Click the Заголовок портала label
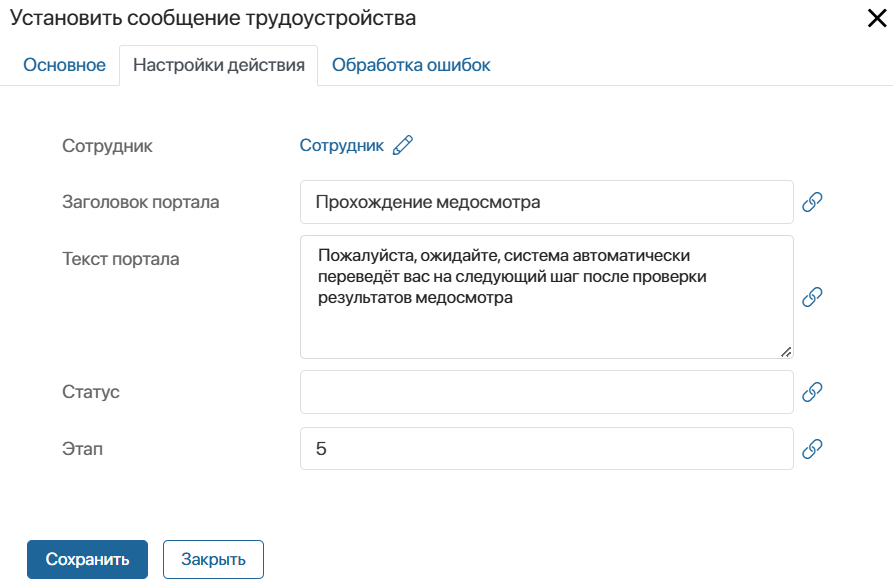 click(x=141, y=202)
